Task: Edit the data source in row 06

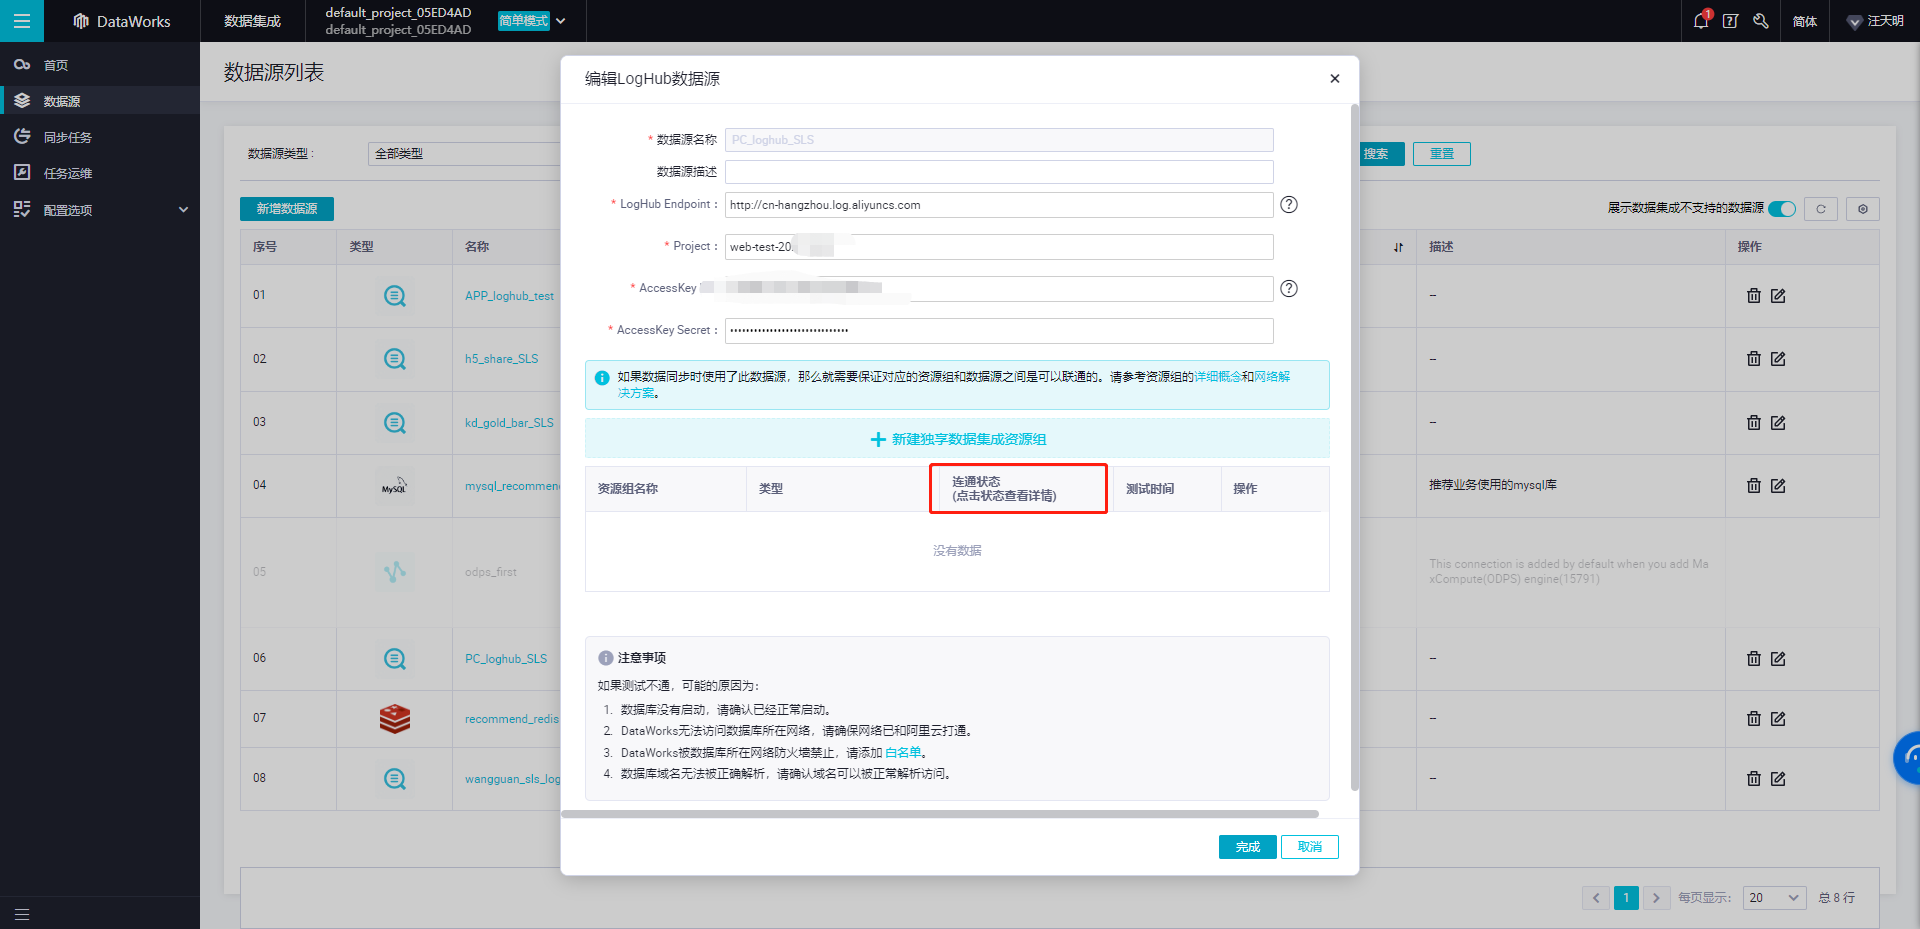Action: click(x=1778, y=659)
